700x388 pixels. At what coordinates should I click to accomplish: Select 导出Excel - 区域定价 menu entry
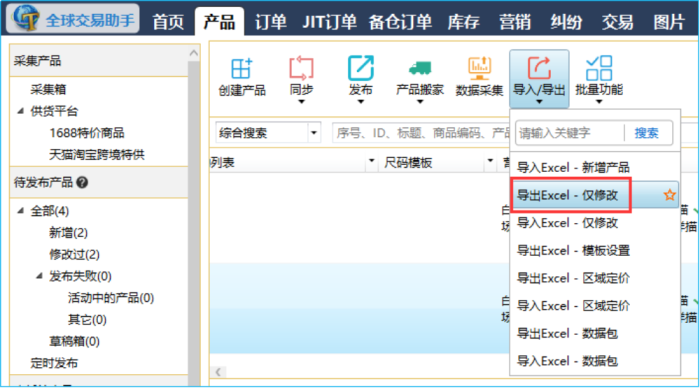click(x=595, y=278)
